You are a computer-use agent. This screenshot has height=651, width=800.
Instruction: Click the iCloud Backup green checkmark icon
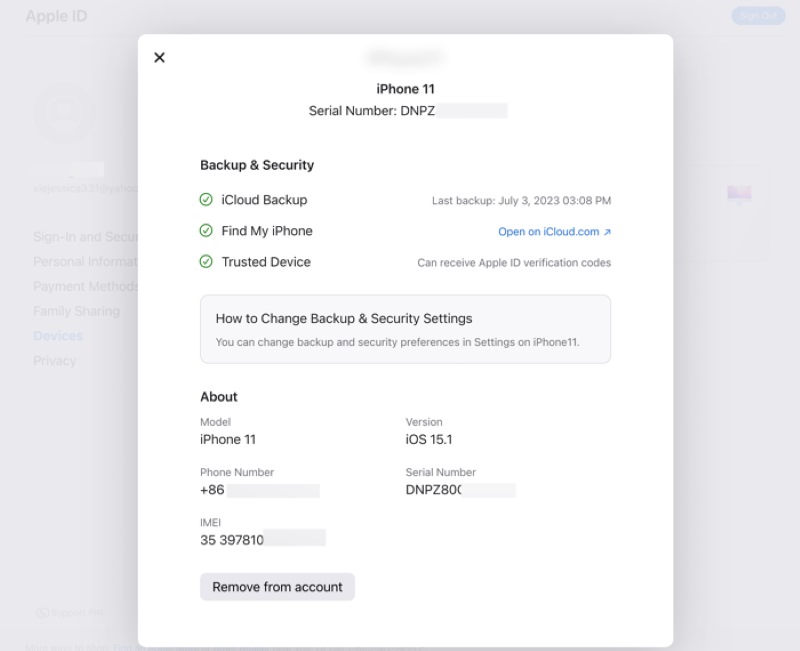pyautogui.click(x=206, y=199)
